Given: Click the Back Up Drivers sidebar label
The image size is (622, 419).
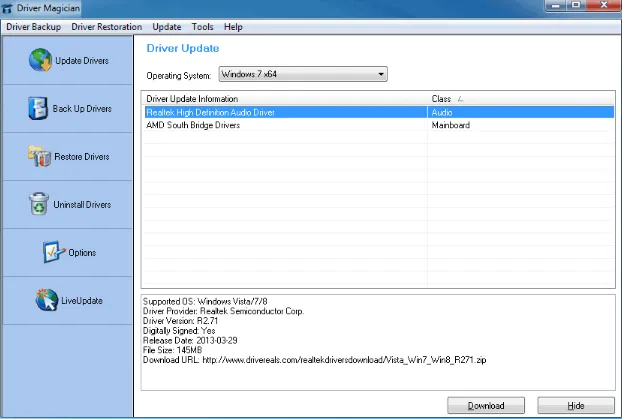Looking at the screenshot, I should pos(82,109).
